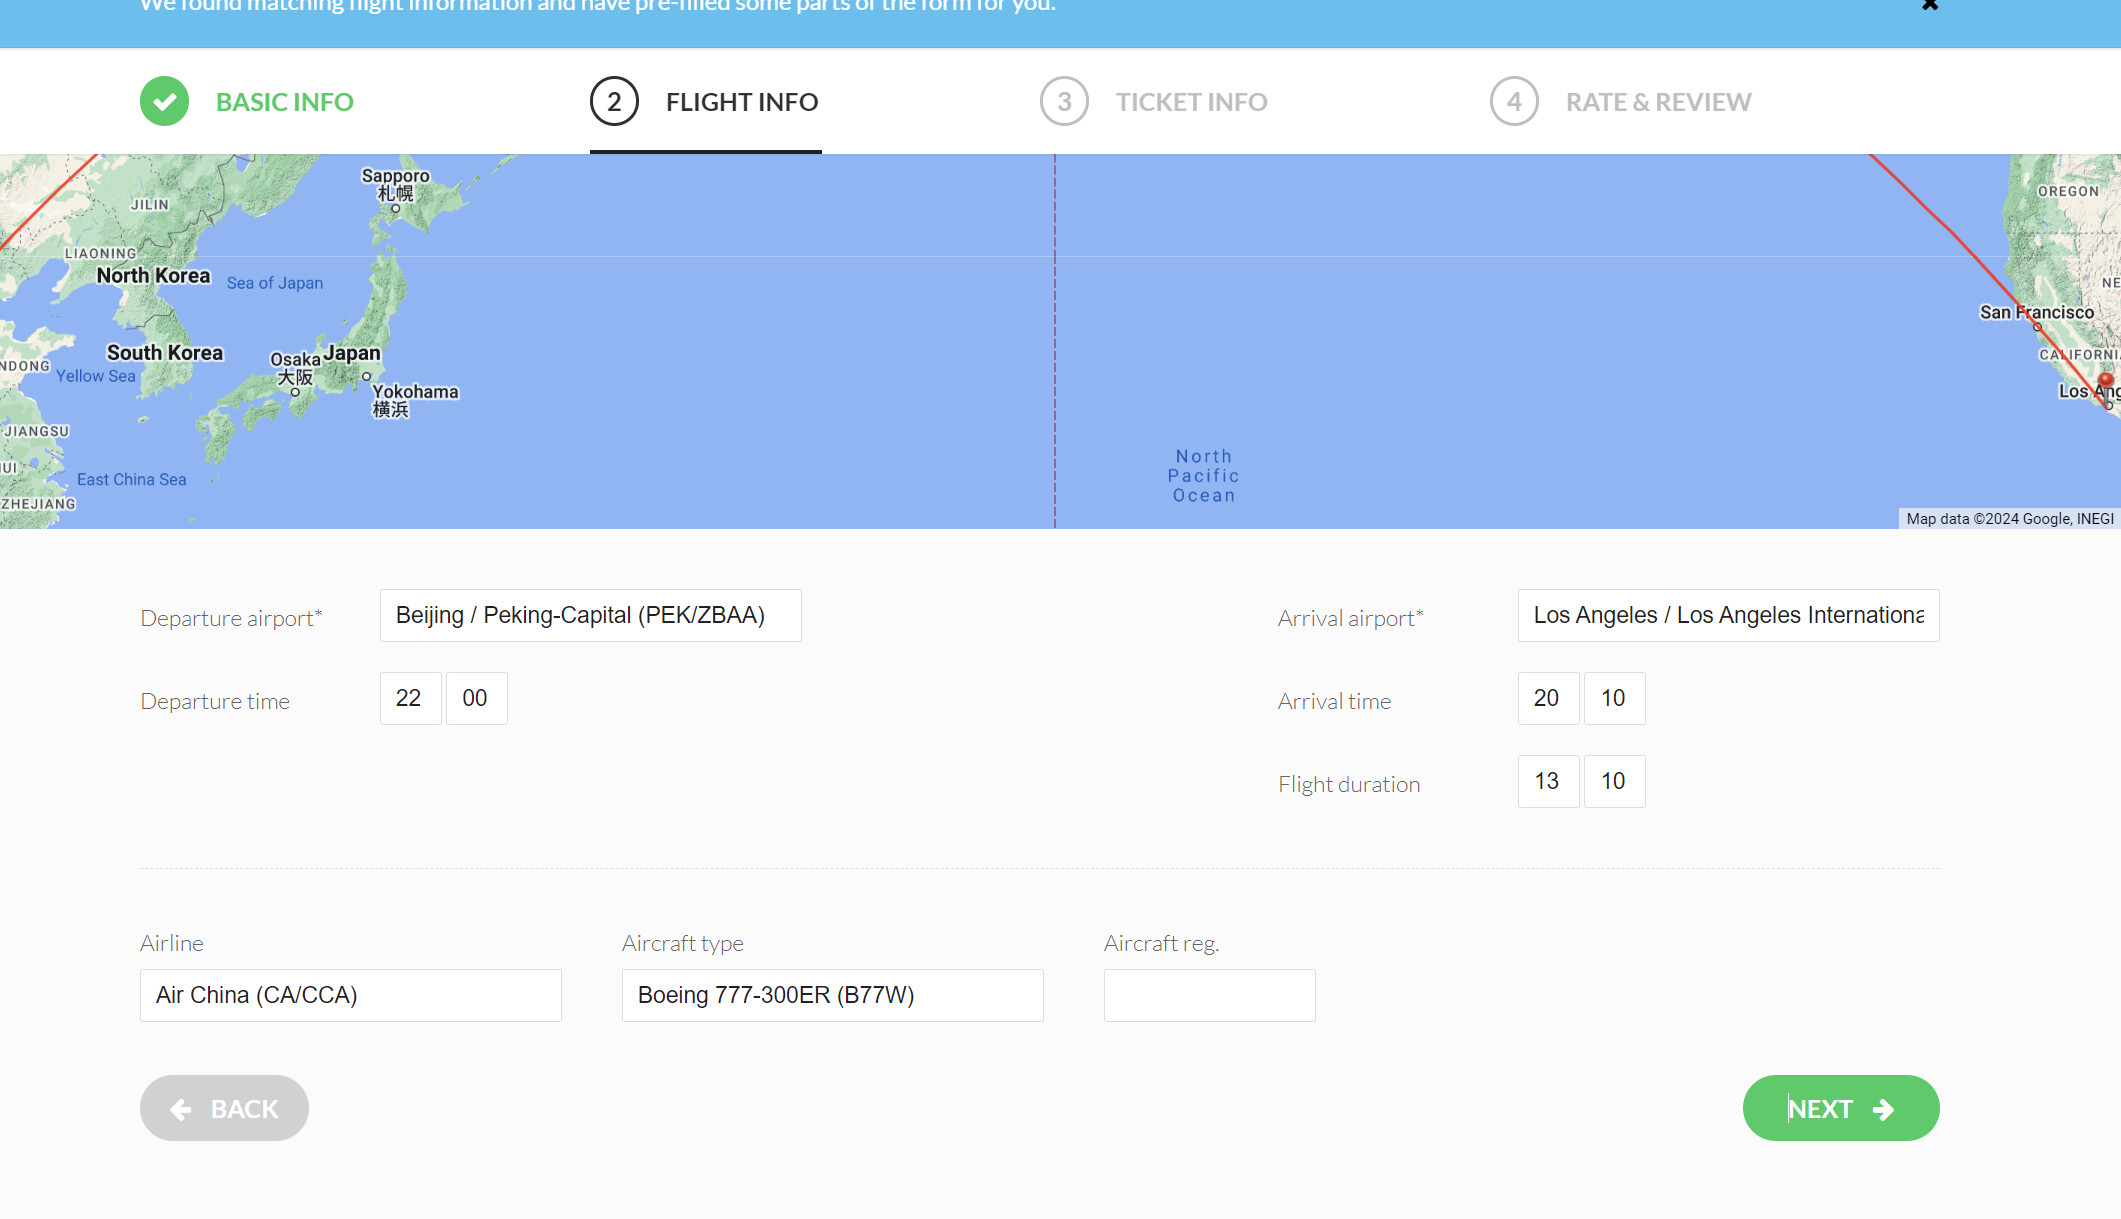Click the step 3 Ticket Info circle
This screenshot has width=2121, height=1219.
(1064, 101)
